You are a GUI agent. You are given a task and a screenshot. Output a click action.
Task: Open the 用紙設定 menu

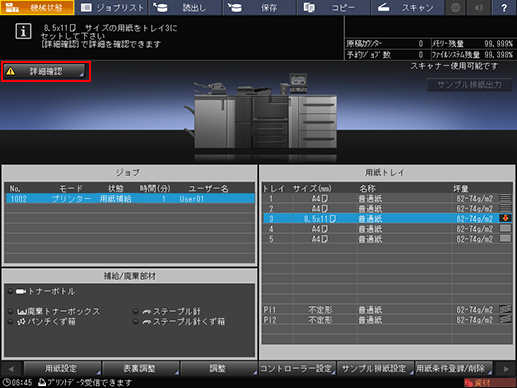point(62,369)
